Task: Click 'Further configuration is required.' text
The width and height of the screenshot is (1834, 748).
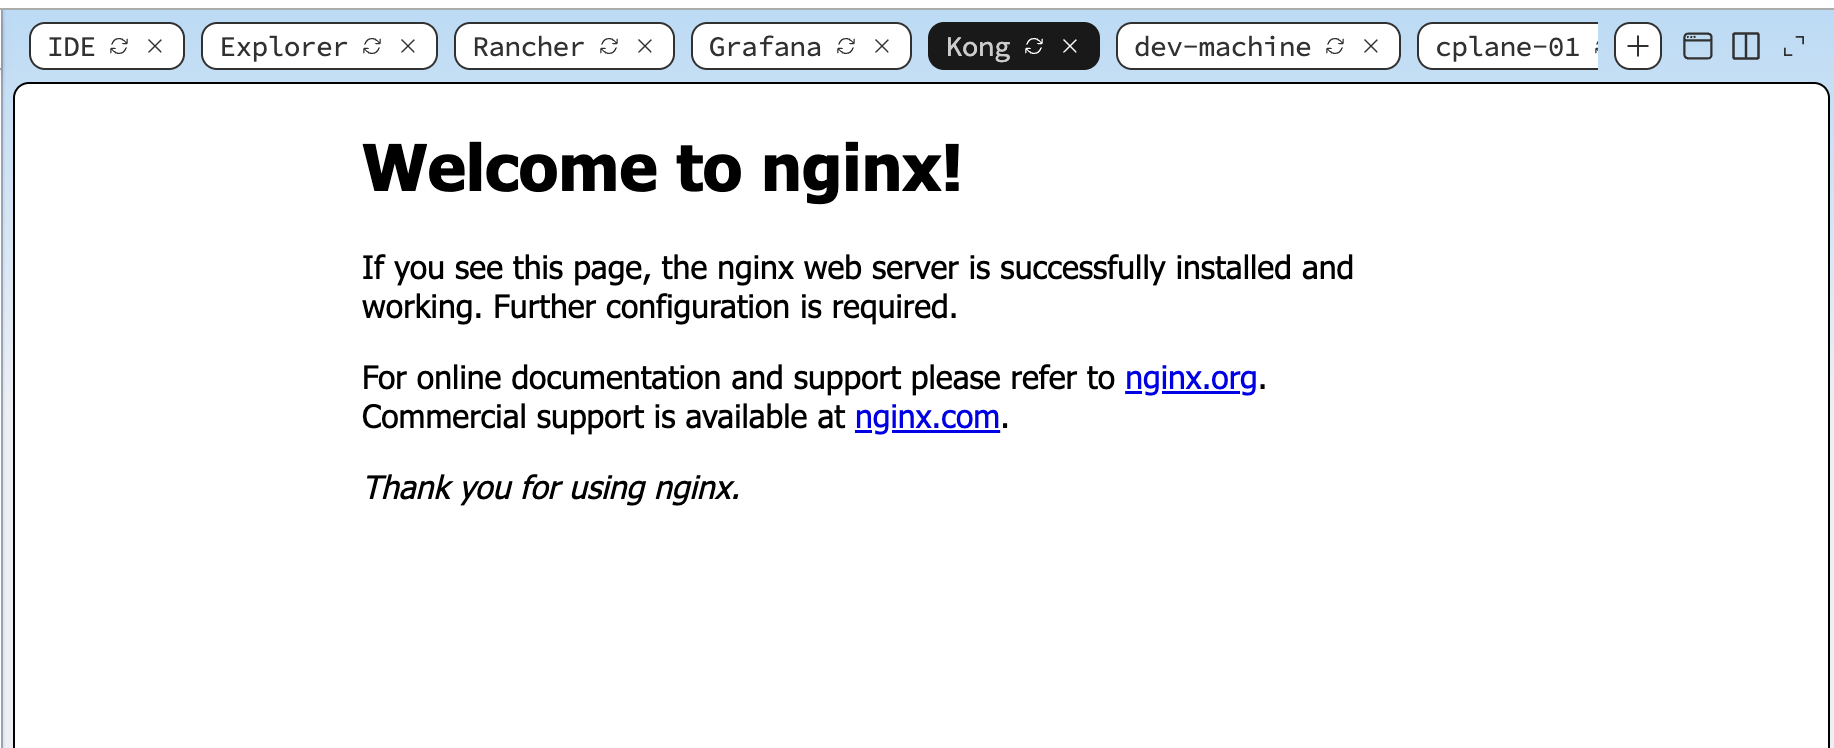Action: click(725, 307)
